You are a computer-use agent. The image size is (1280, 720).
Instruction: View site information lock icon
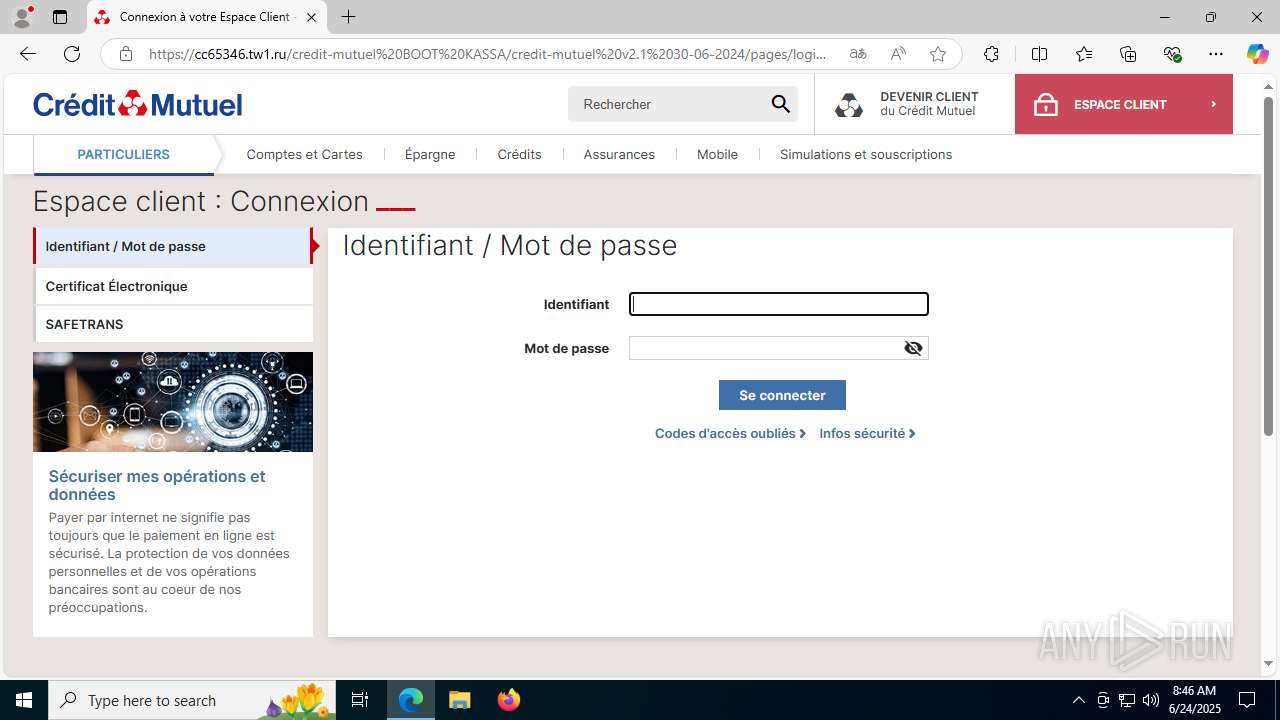tap(125, 54)
